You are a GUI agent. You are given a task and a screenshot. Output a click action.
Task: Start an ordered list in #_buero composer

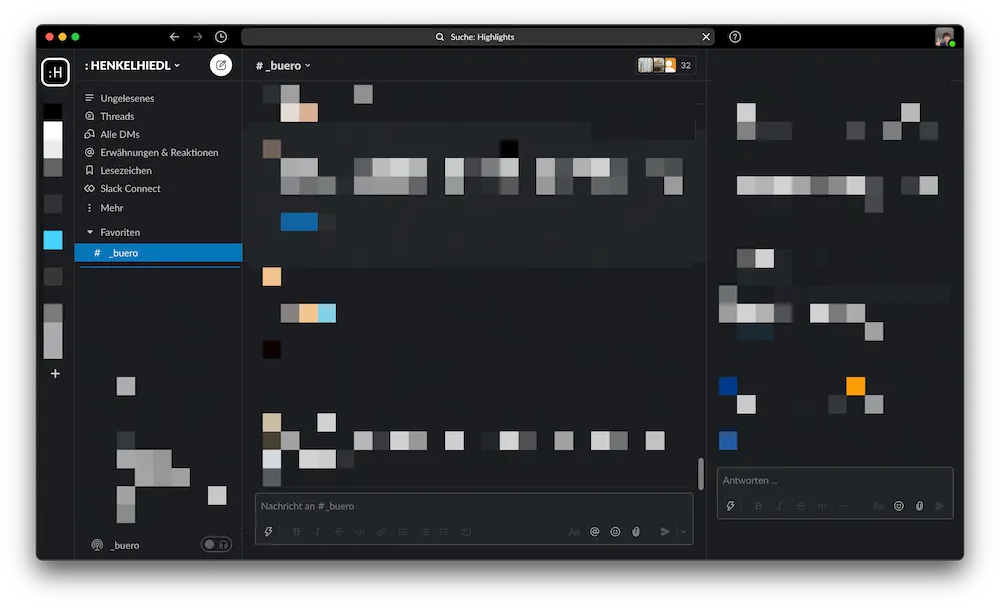tap(403, 531)
